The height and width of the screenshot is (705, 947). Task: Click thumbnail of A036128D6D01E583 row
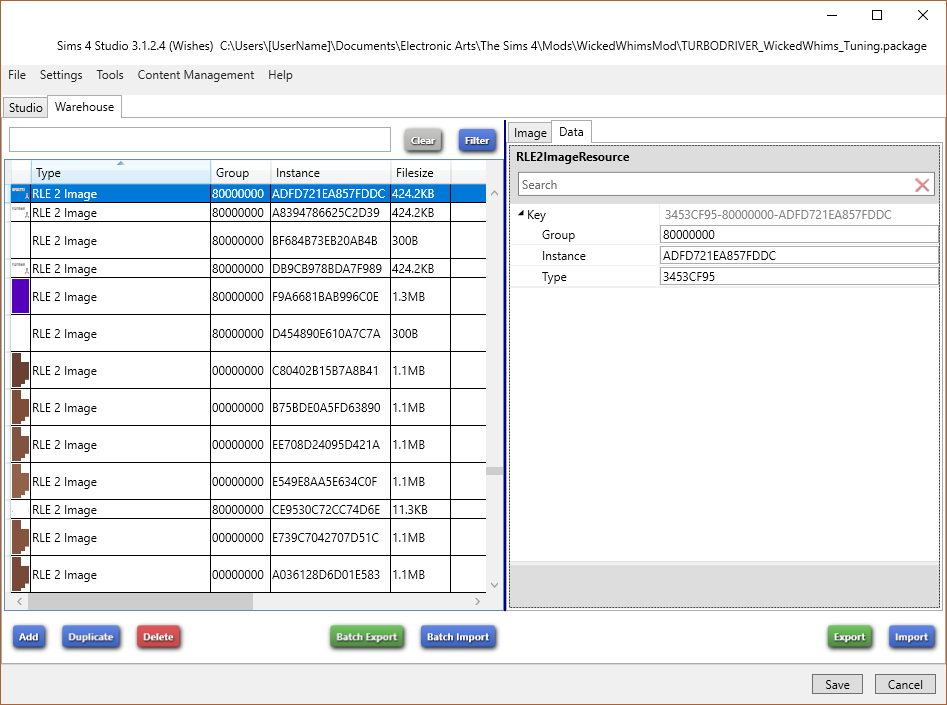(21, 574)
